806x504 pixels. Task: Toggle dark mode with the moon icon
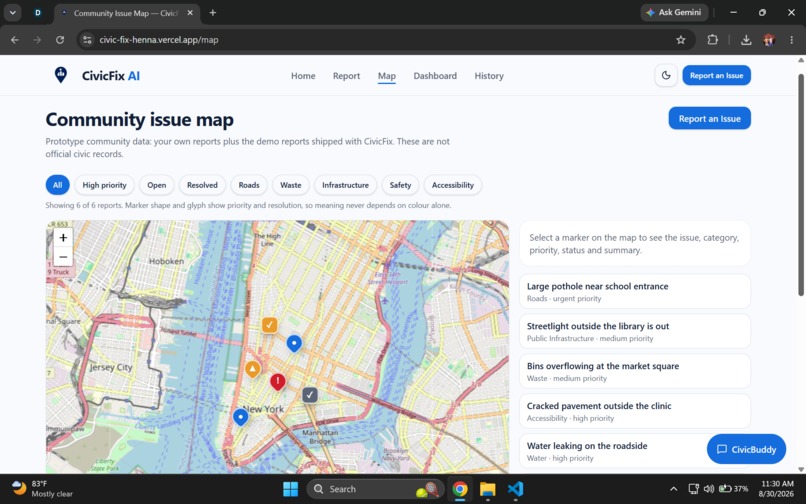(x=666, y=75)
